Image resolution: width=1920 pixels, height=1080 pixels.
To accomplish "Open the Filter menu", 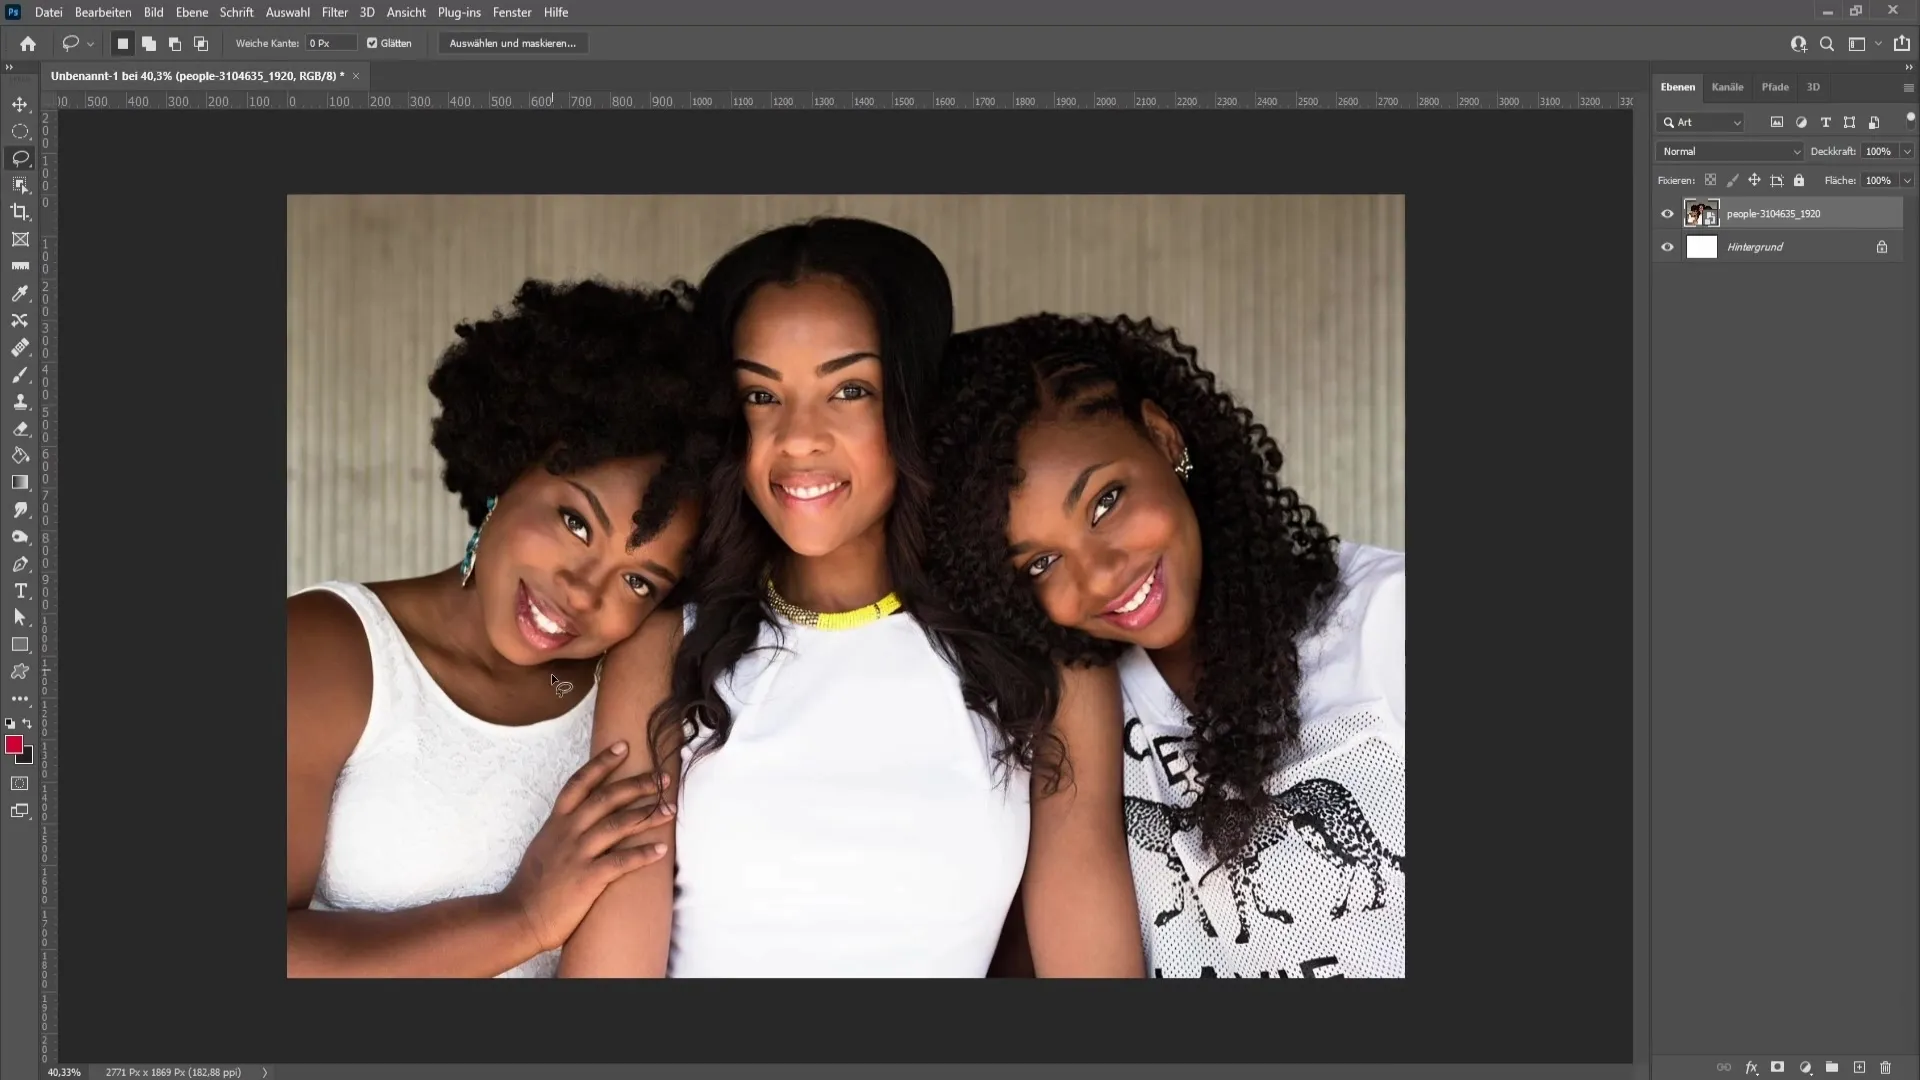I will (334, 12).
